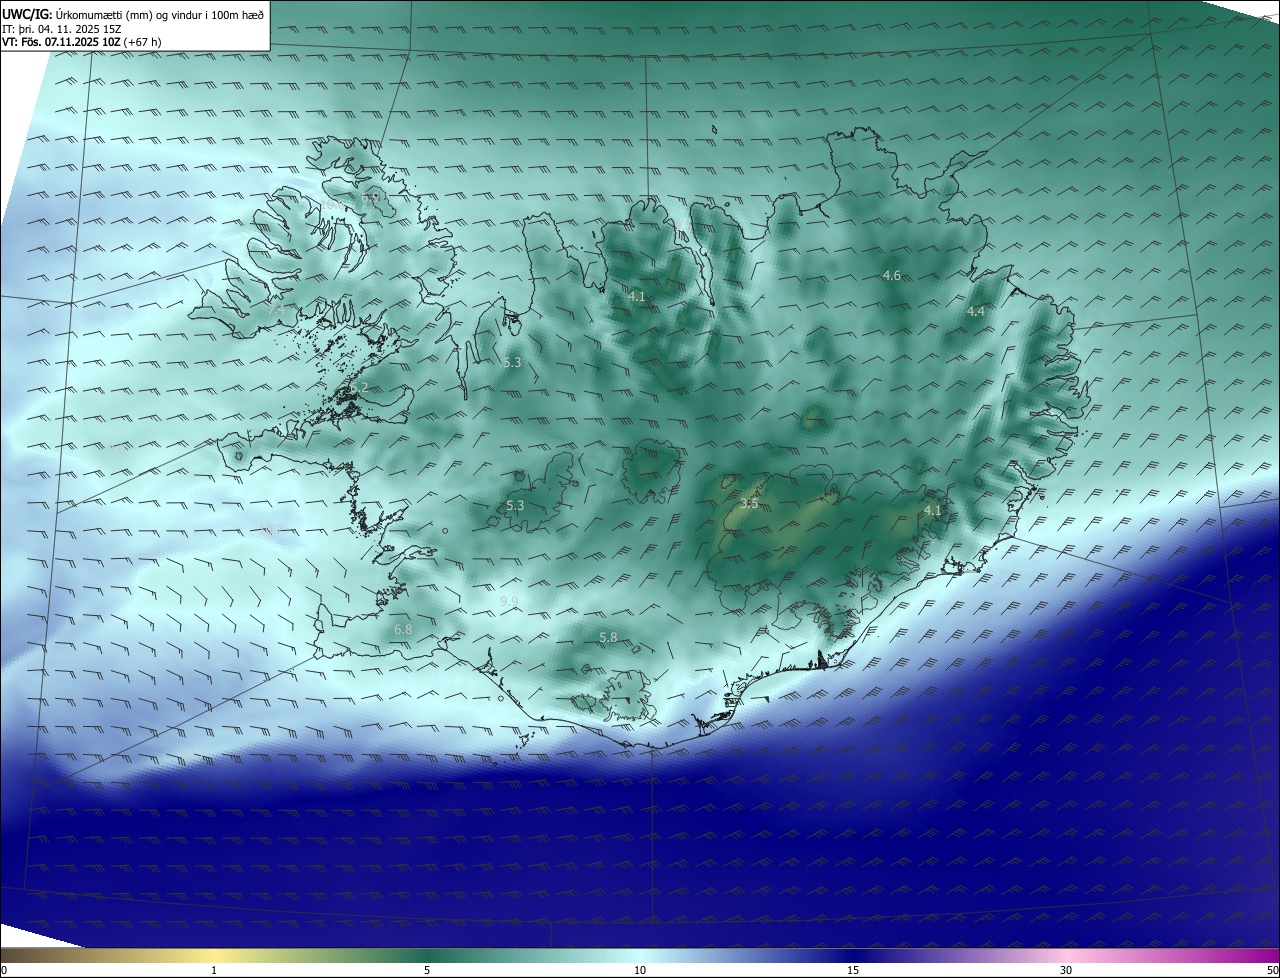This screenshot has width=1280, height=978.
Task: Click the 50 tick label on color scale
Action: point(1272,970)
